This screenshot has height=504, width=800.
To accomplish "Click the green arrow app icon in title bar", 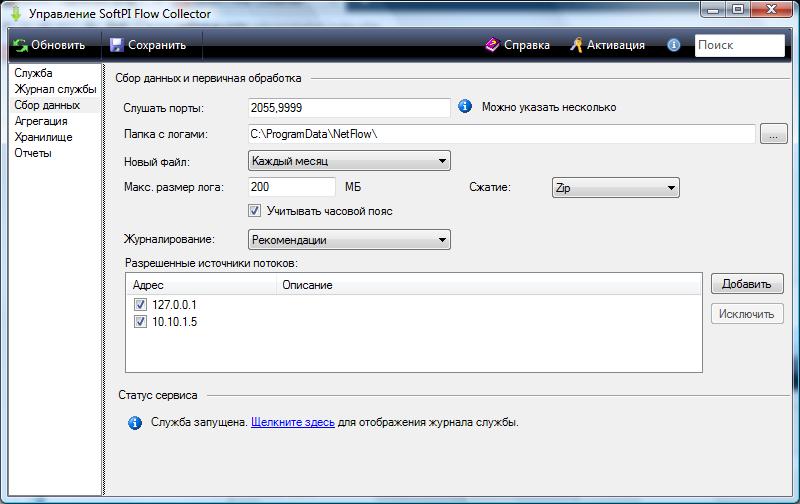I will tap(16, 13).
